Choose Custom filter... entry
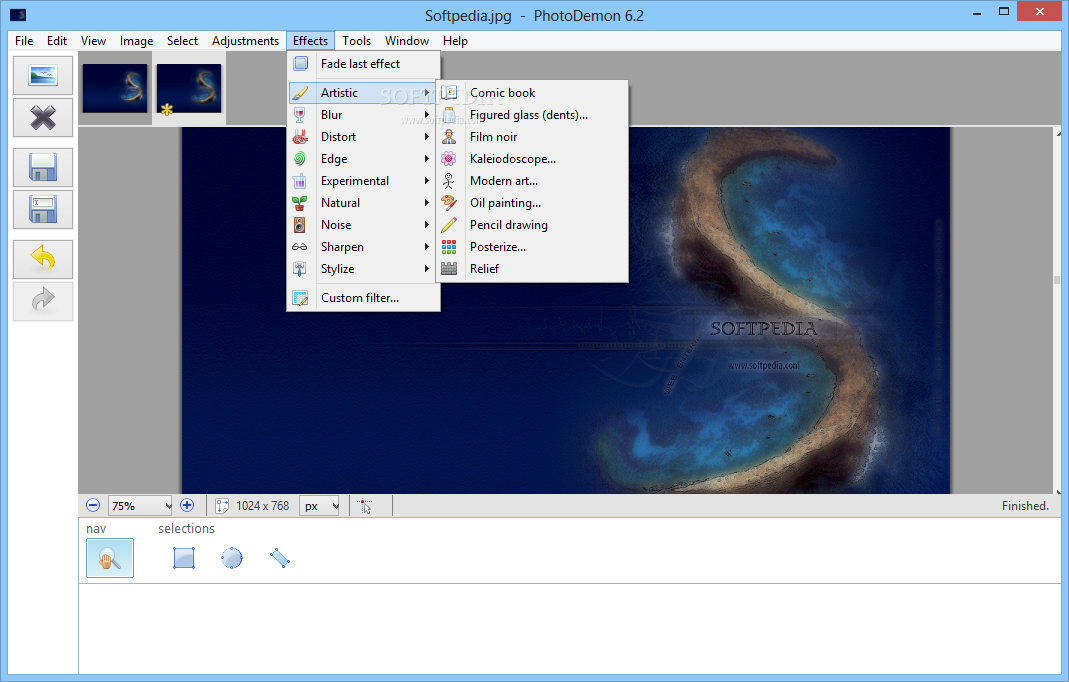This screenshot has height=682, width=1069. click(x=363, y=298)
